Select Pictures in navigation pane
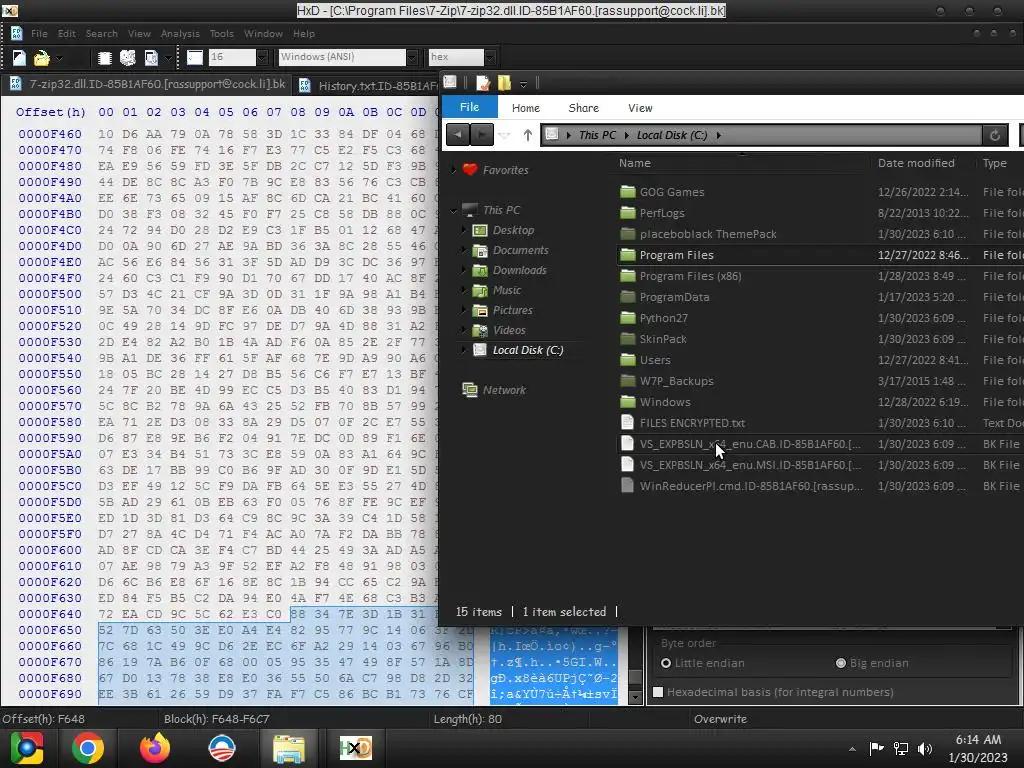Viewport: 1024px width, 768px height. pyautogui.click(x=512, y=310)
